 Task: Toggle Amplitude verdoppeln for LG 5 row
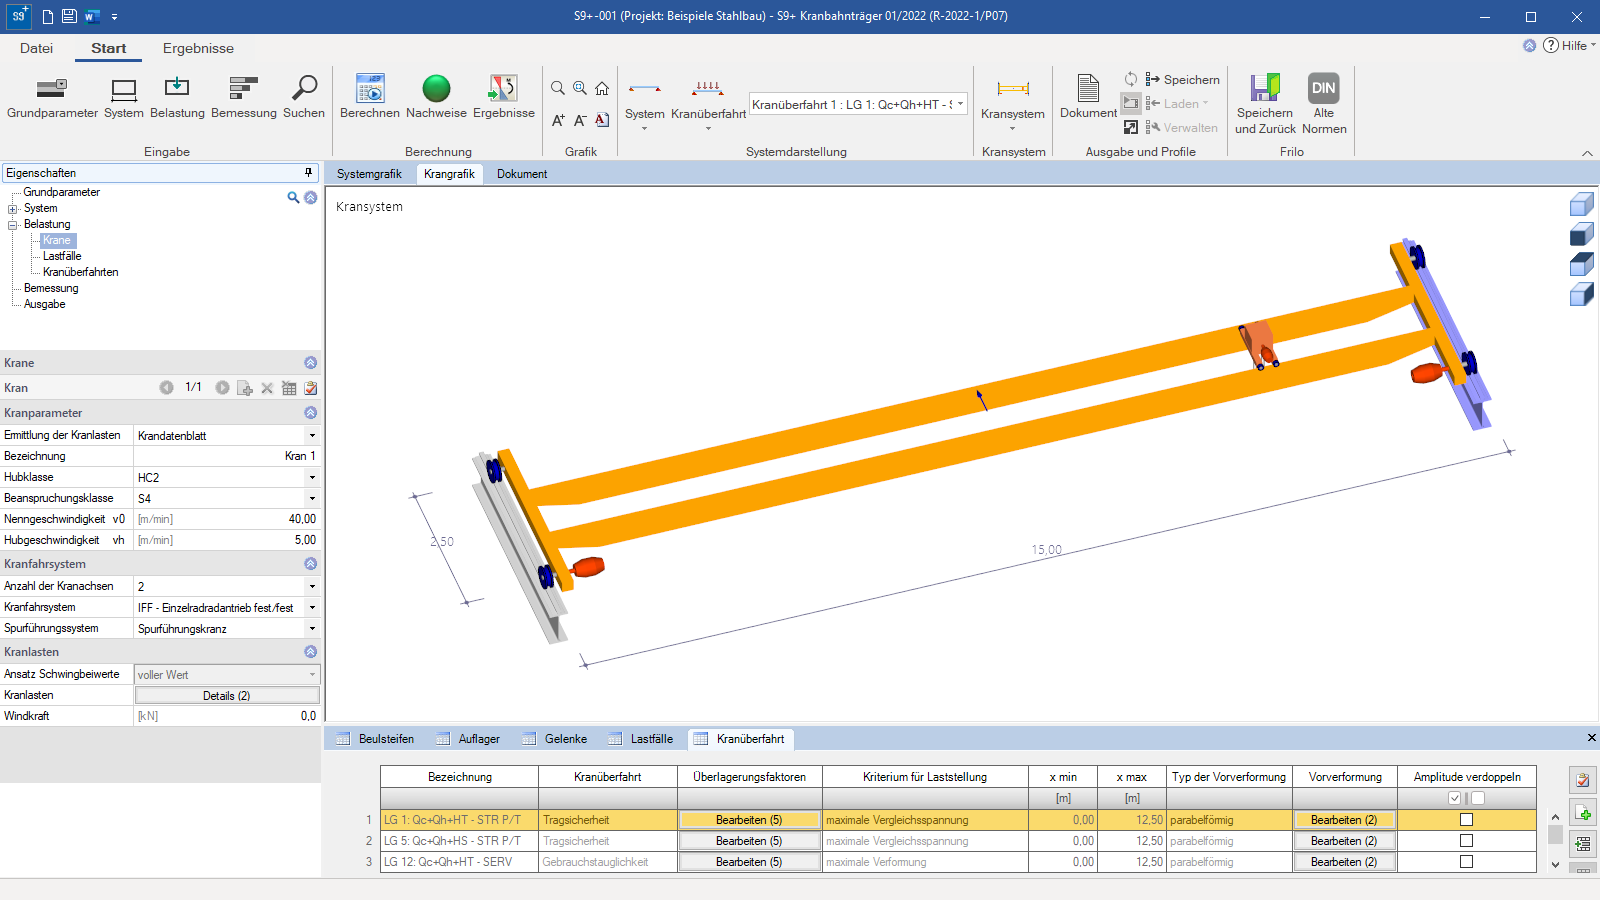1466,841
